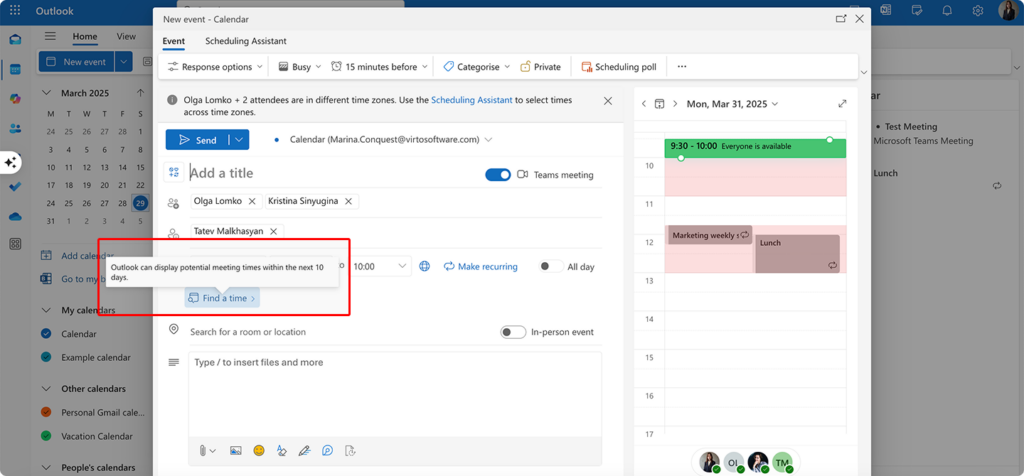
Task: Open More apps in the sidebar
Action: pos(15,244)
